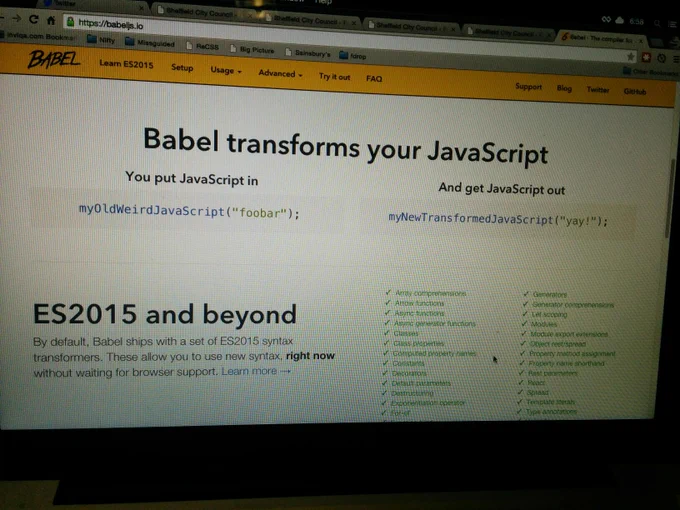Open the clock extension icon in toolbar
The width and height of the screenshot is (680, 510).
(x=661, y=58)
